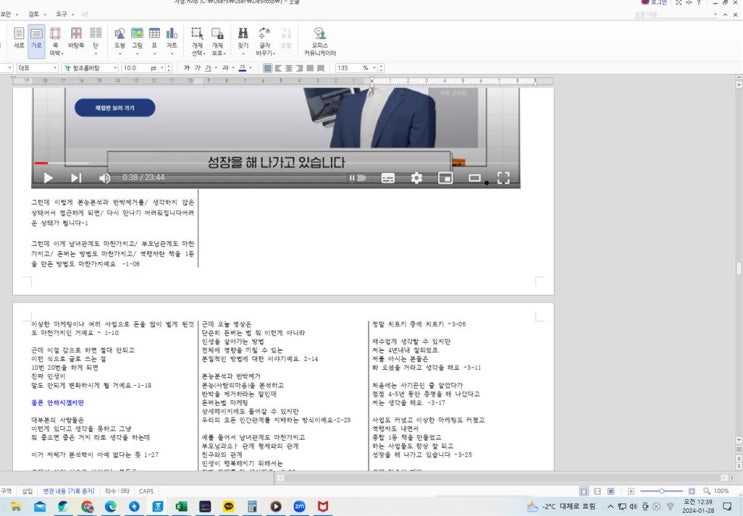Apply center alignment

click(289, 68)
